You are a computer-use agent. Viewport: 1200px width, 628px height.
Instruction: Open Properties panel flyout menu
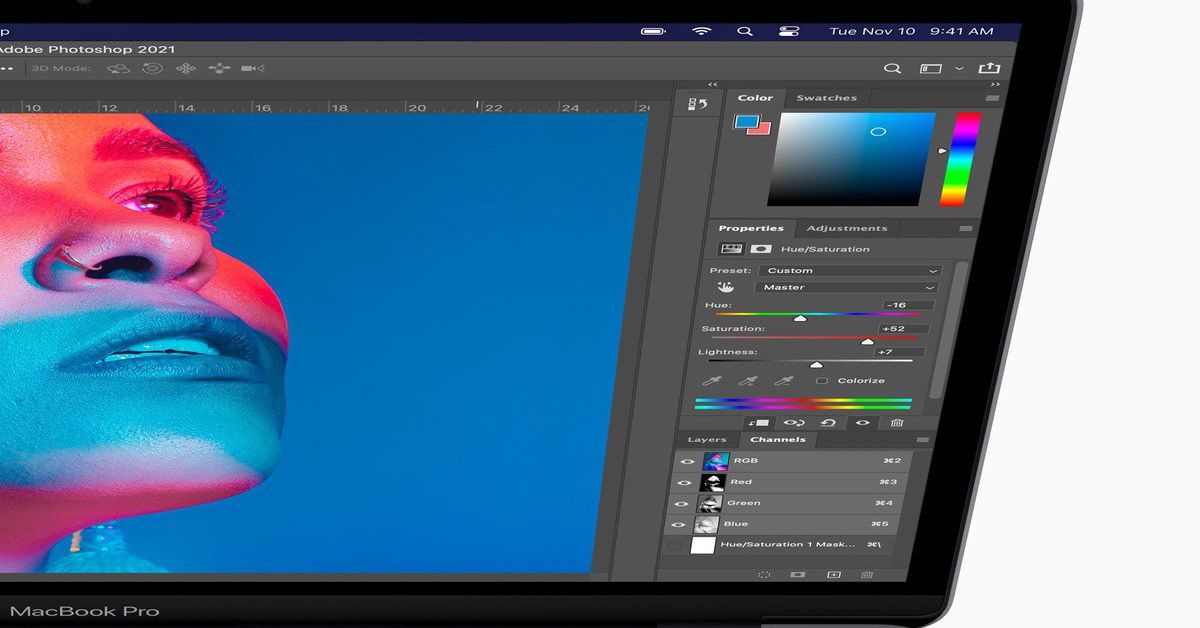tap(965, 229)
